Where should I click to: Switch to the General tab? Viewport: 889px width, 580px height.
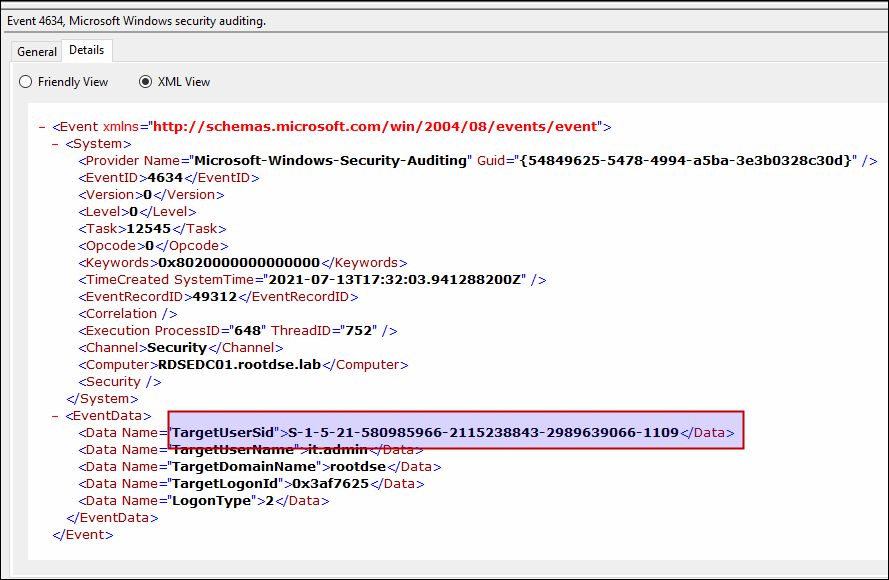coord(36,52)
